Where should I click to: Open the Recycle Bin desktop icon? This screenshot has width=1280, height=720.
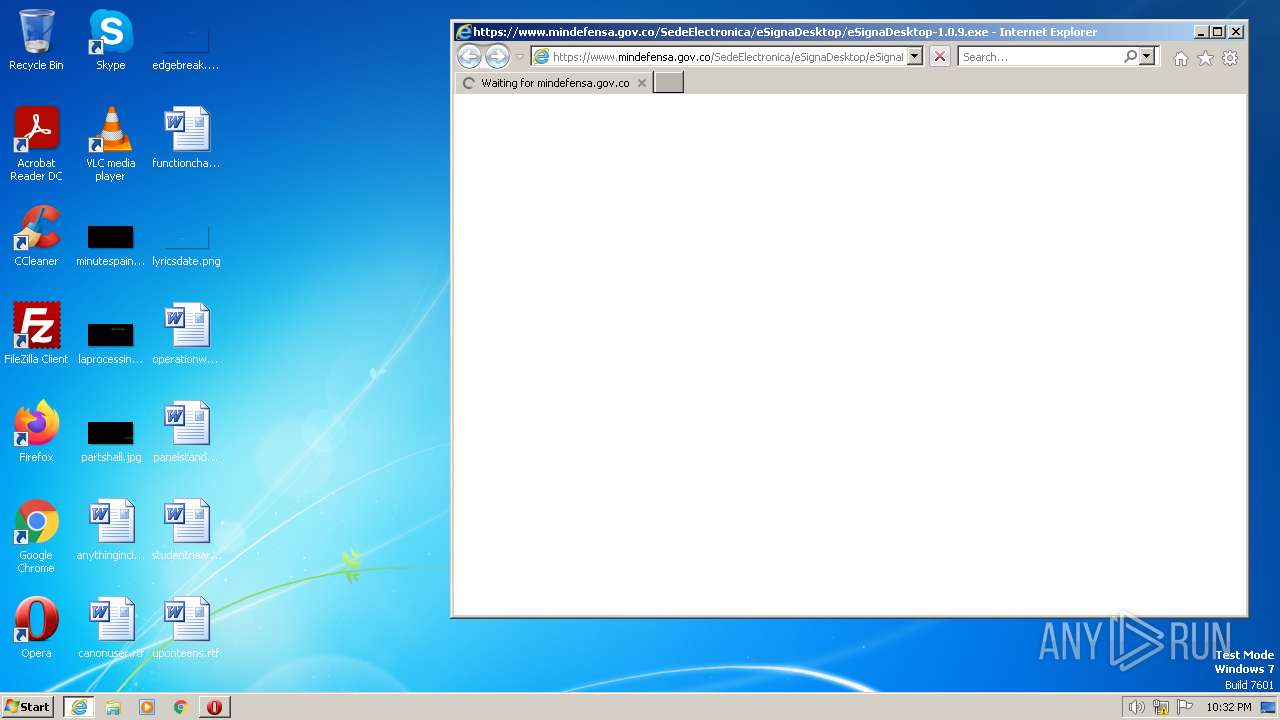click(x=36, y=40)
